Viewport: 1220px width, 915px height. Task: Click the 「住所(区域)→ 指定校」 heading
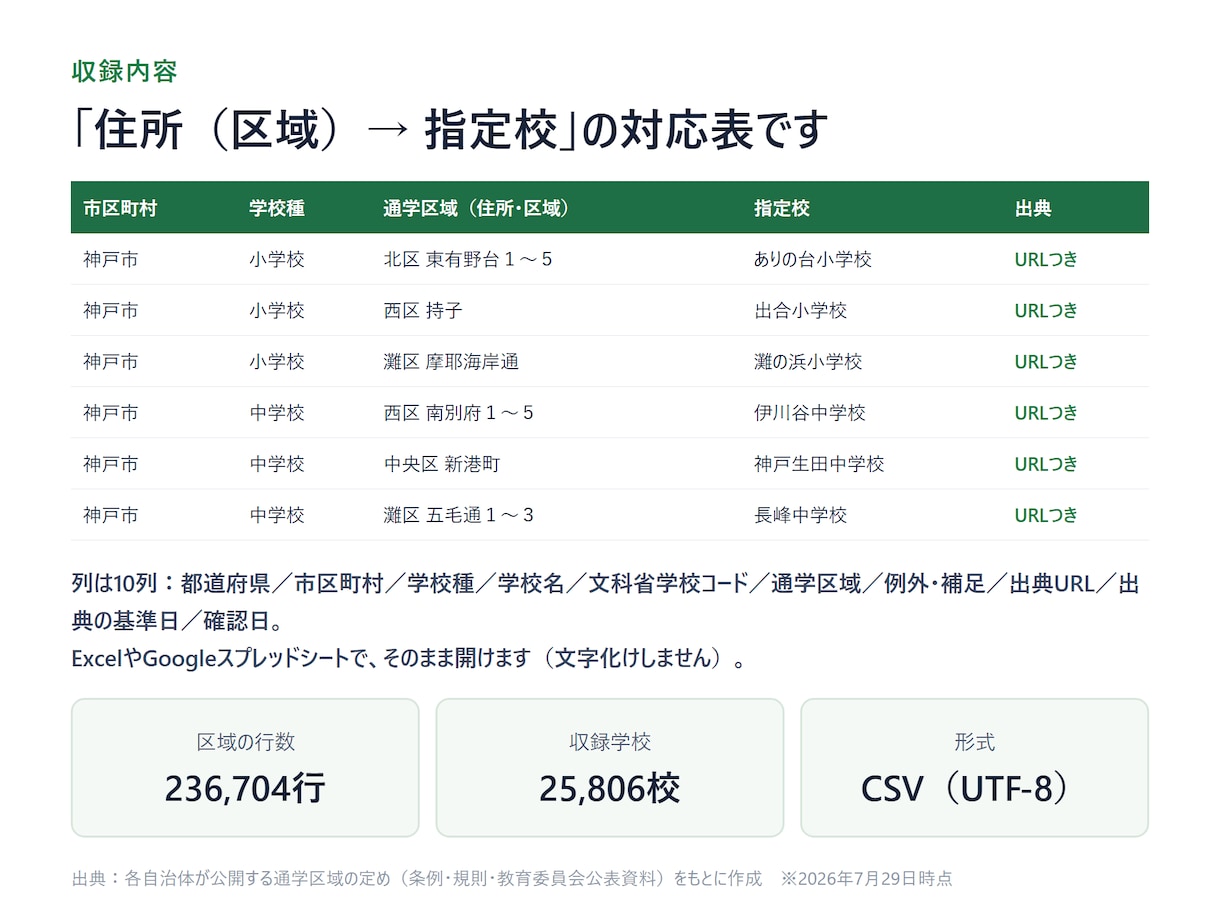click(450, 131)
